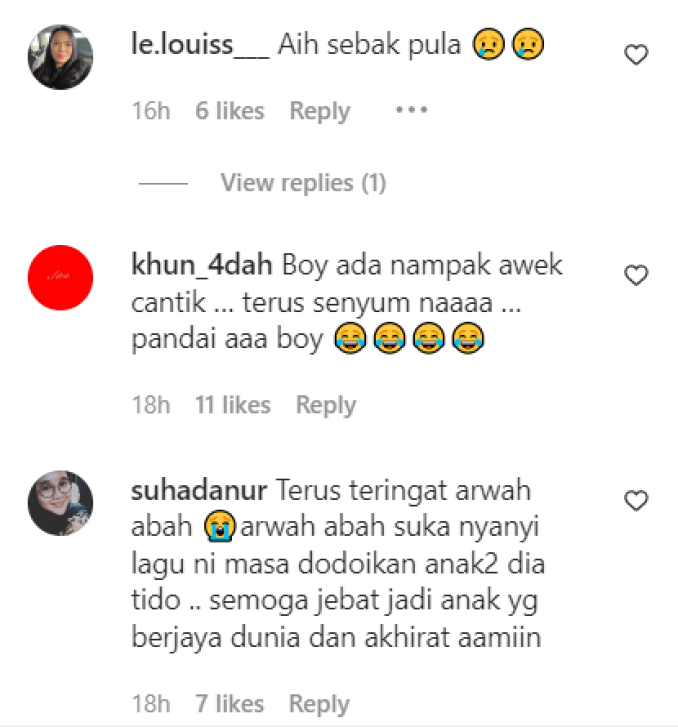Viewport: 678px width, 727px height.
Task: Open khun_4dah username link
Action: (x=202, y=265)
